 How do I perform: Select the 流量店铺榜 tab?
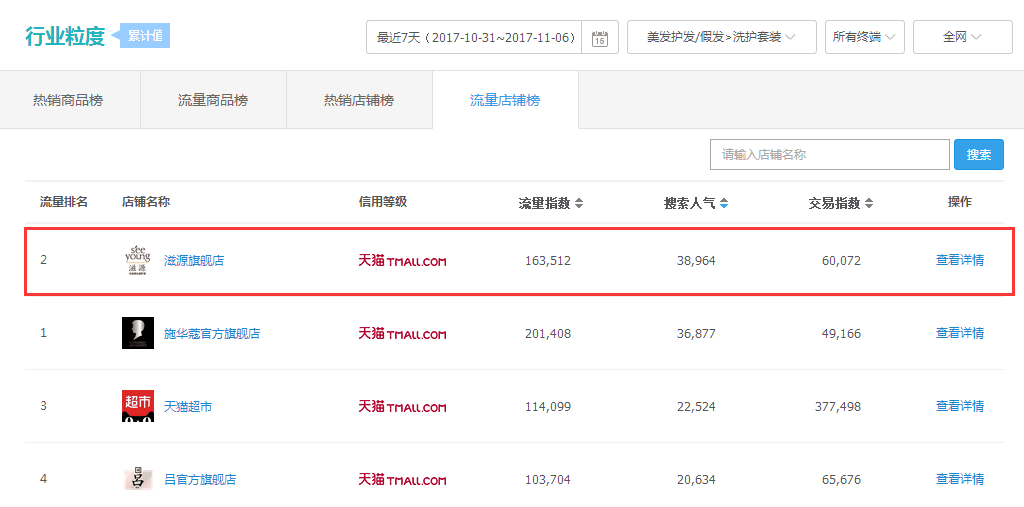505,100
